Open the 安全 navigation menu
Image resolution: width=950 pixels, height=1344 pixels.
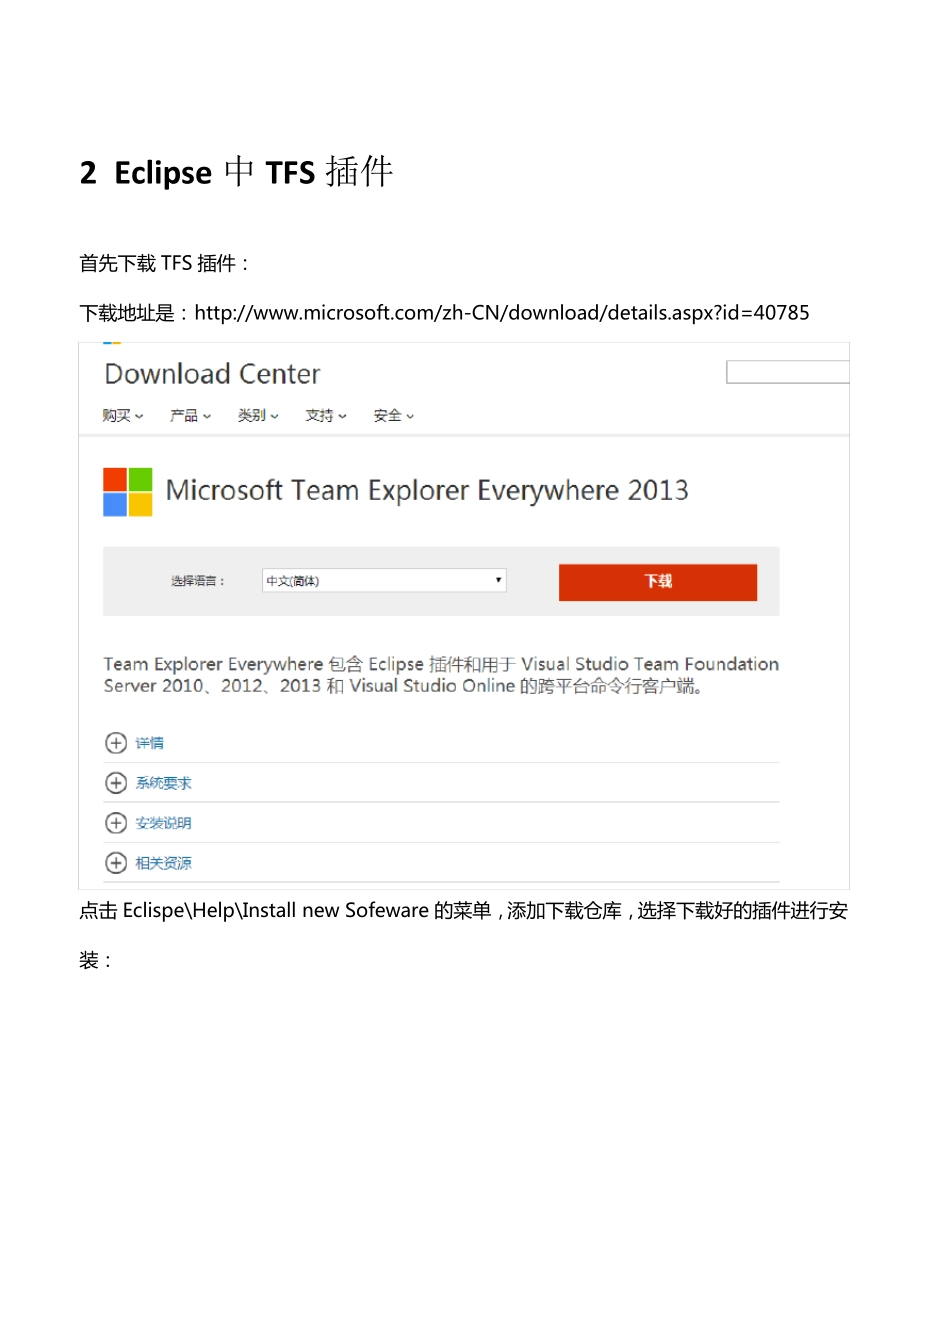pyautogui.click(x=394, y=415)
